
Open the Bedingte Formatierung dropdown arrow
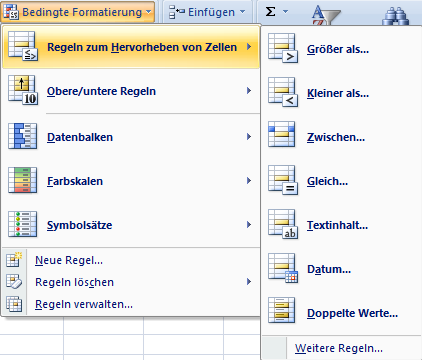click(148, 12)
